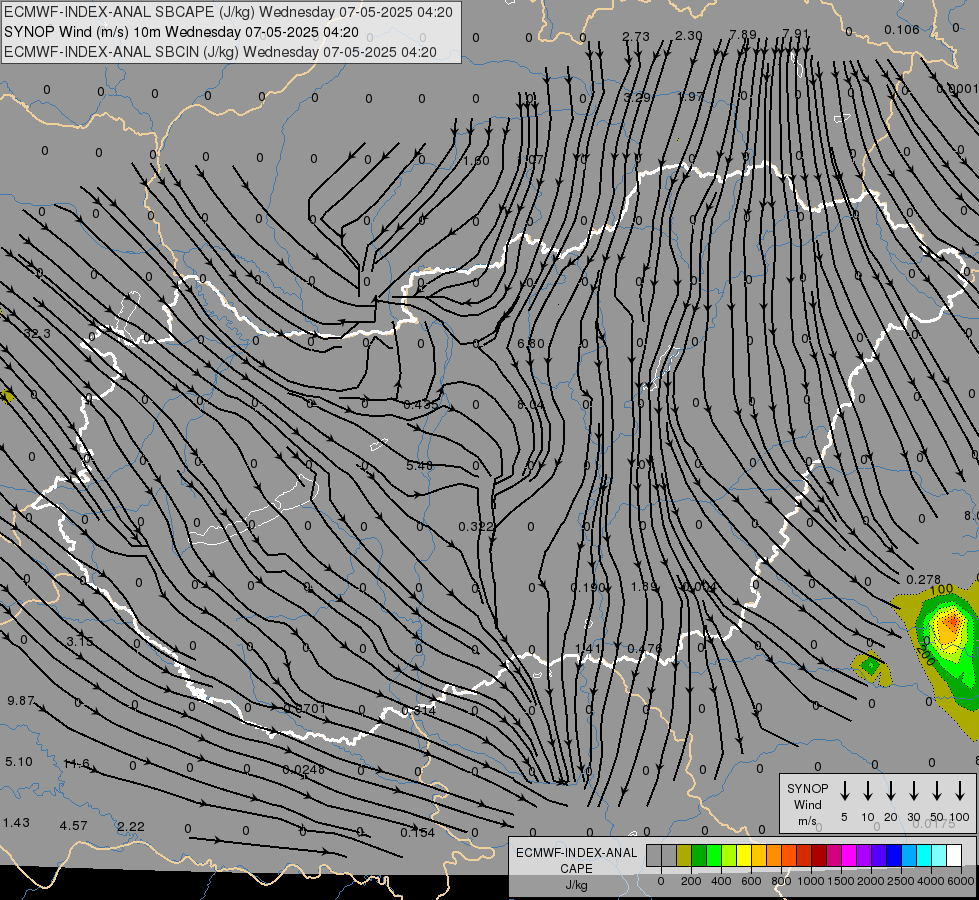Screen dimensions: 979x900
Task: Click the 1.60 value on the map
Action: [476, 161]
